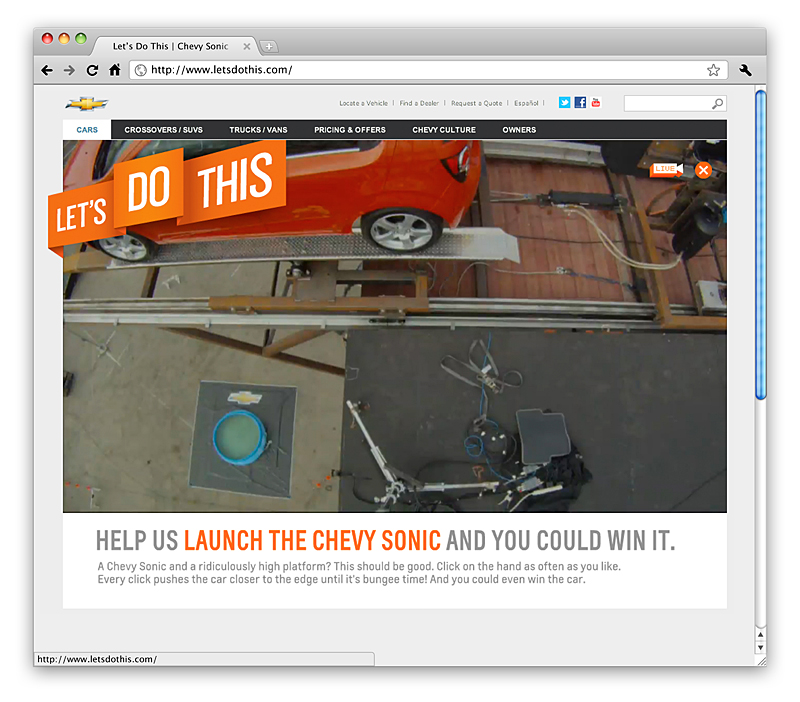
Task: Click the site search input field
Action: coord(667,104)
